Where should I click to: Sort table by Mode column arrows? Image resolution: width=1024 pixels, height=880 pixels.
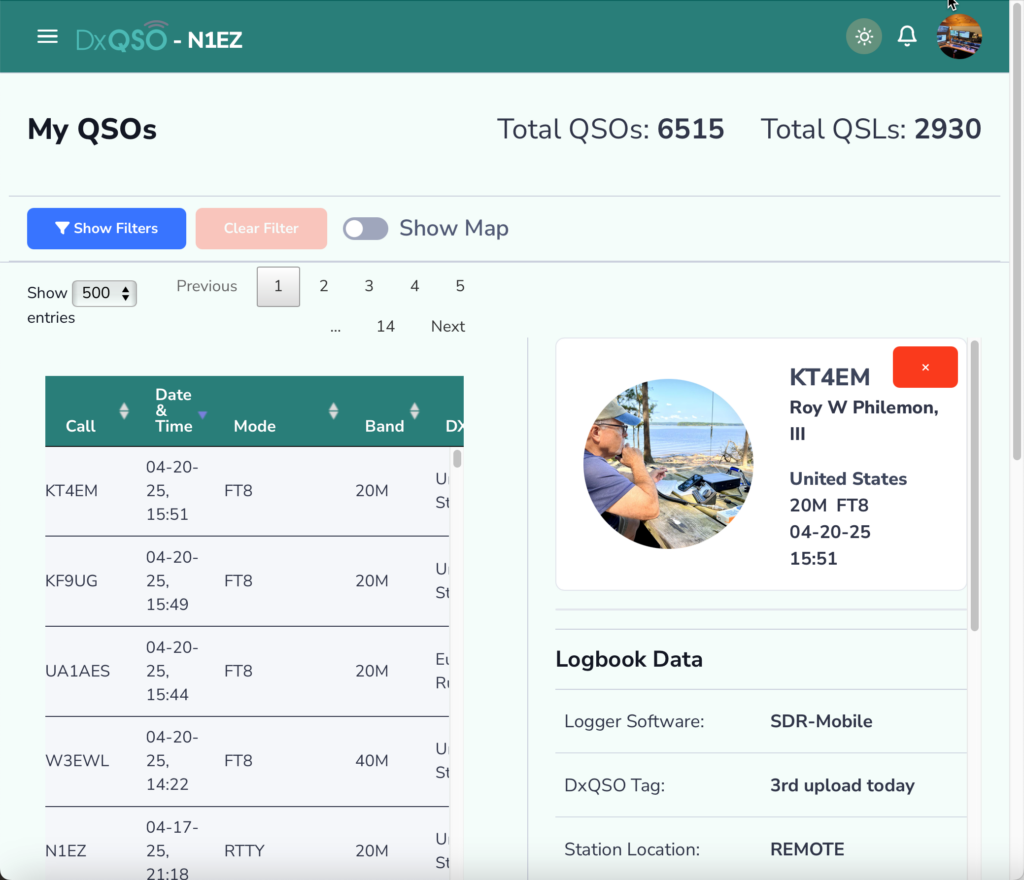(x=333, y=411)
